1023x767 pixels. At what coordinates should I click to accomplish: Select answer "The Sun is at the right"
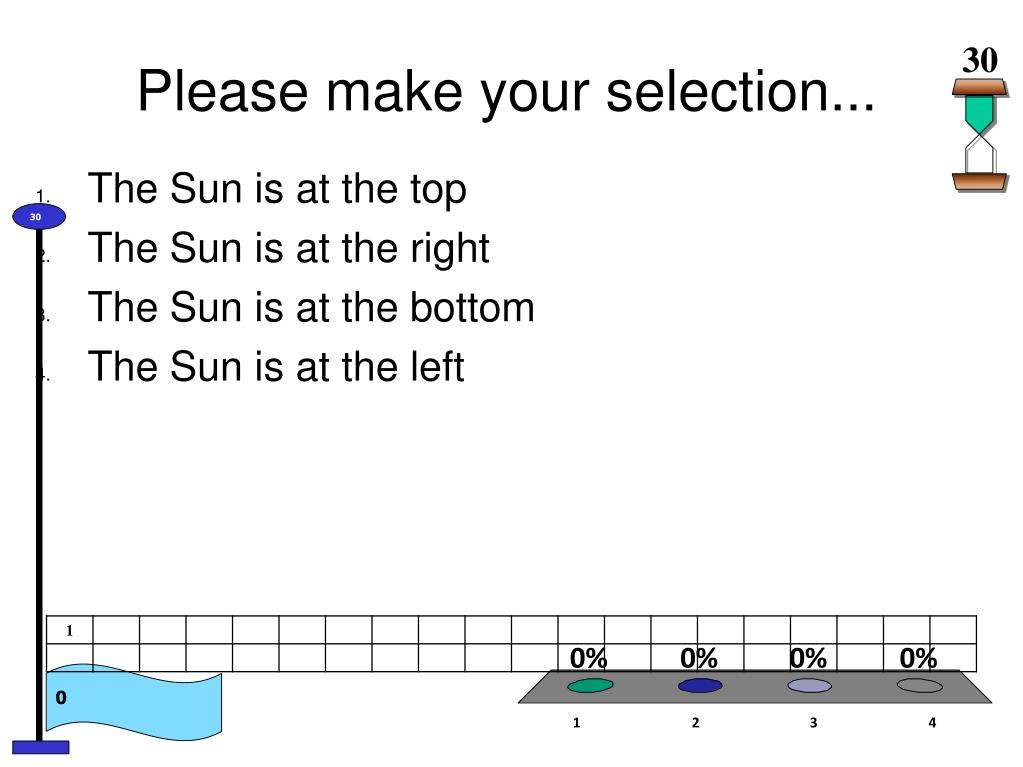point(288,248)
